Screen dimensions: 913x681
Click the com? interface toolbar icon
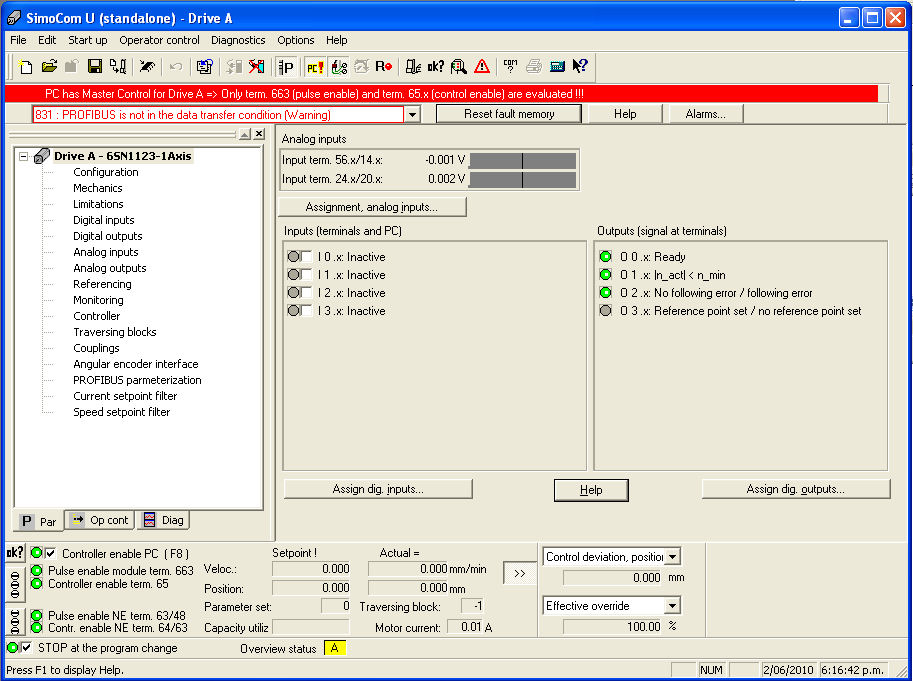(x=511, y=66)
